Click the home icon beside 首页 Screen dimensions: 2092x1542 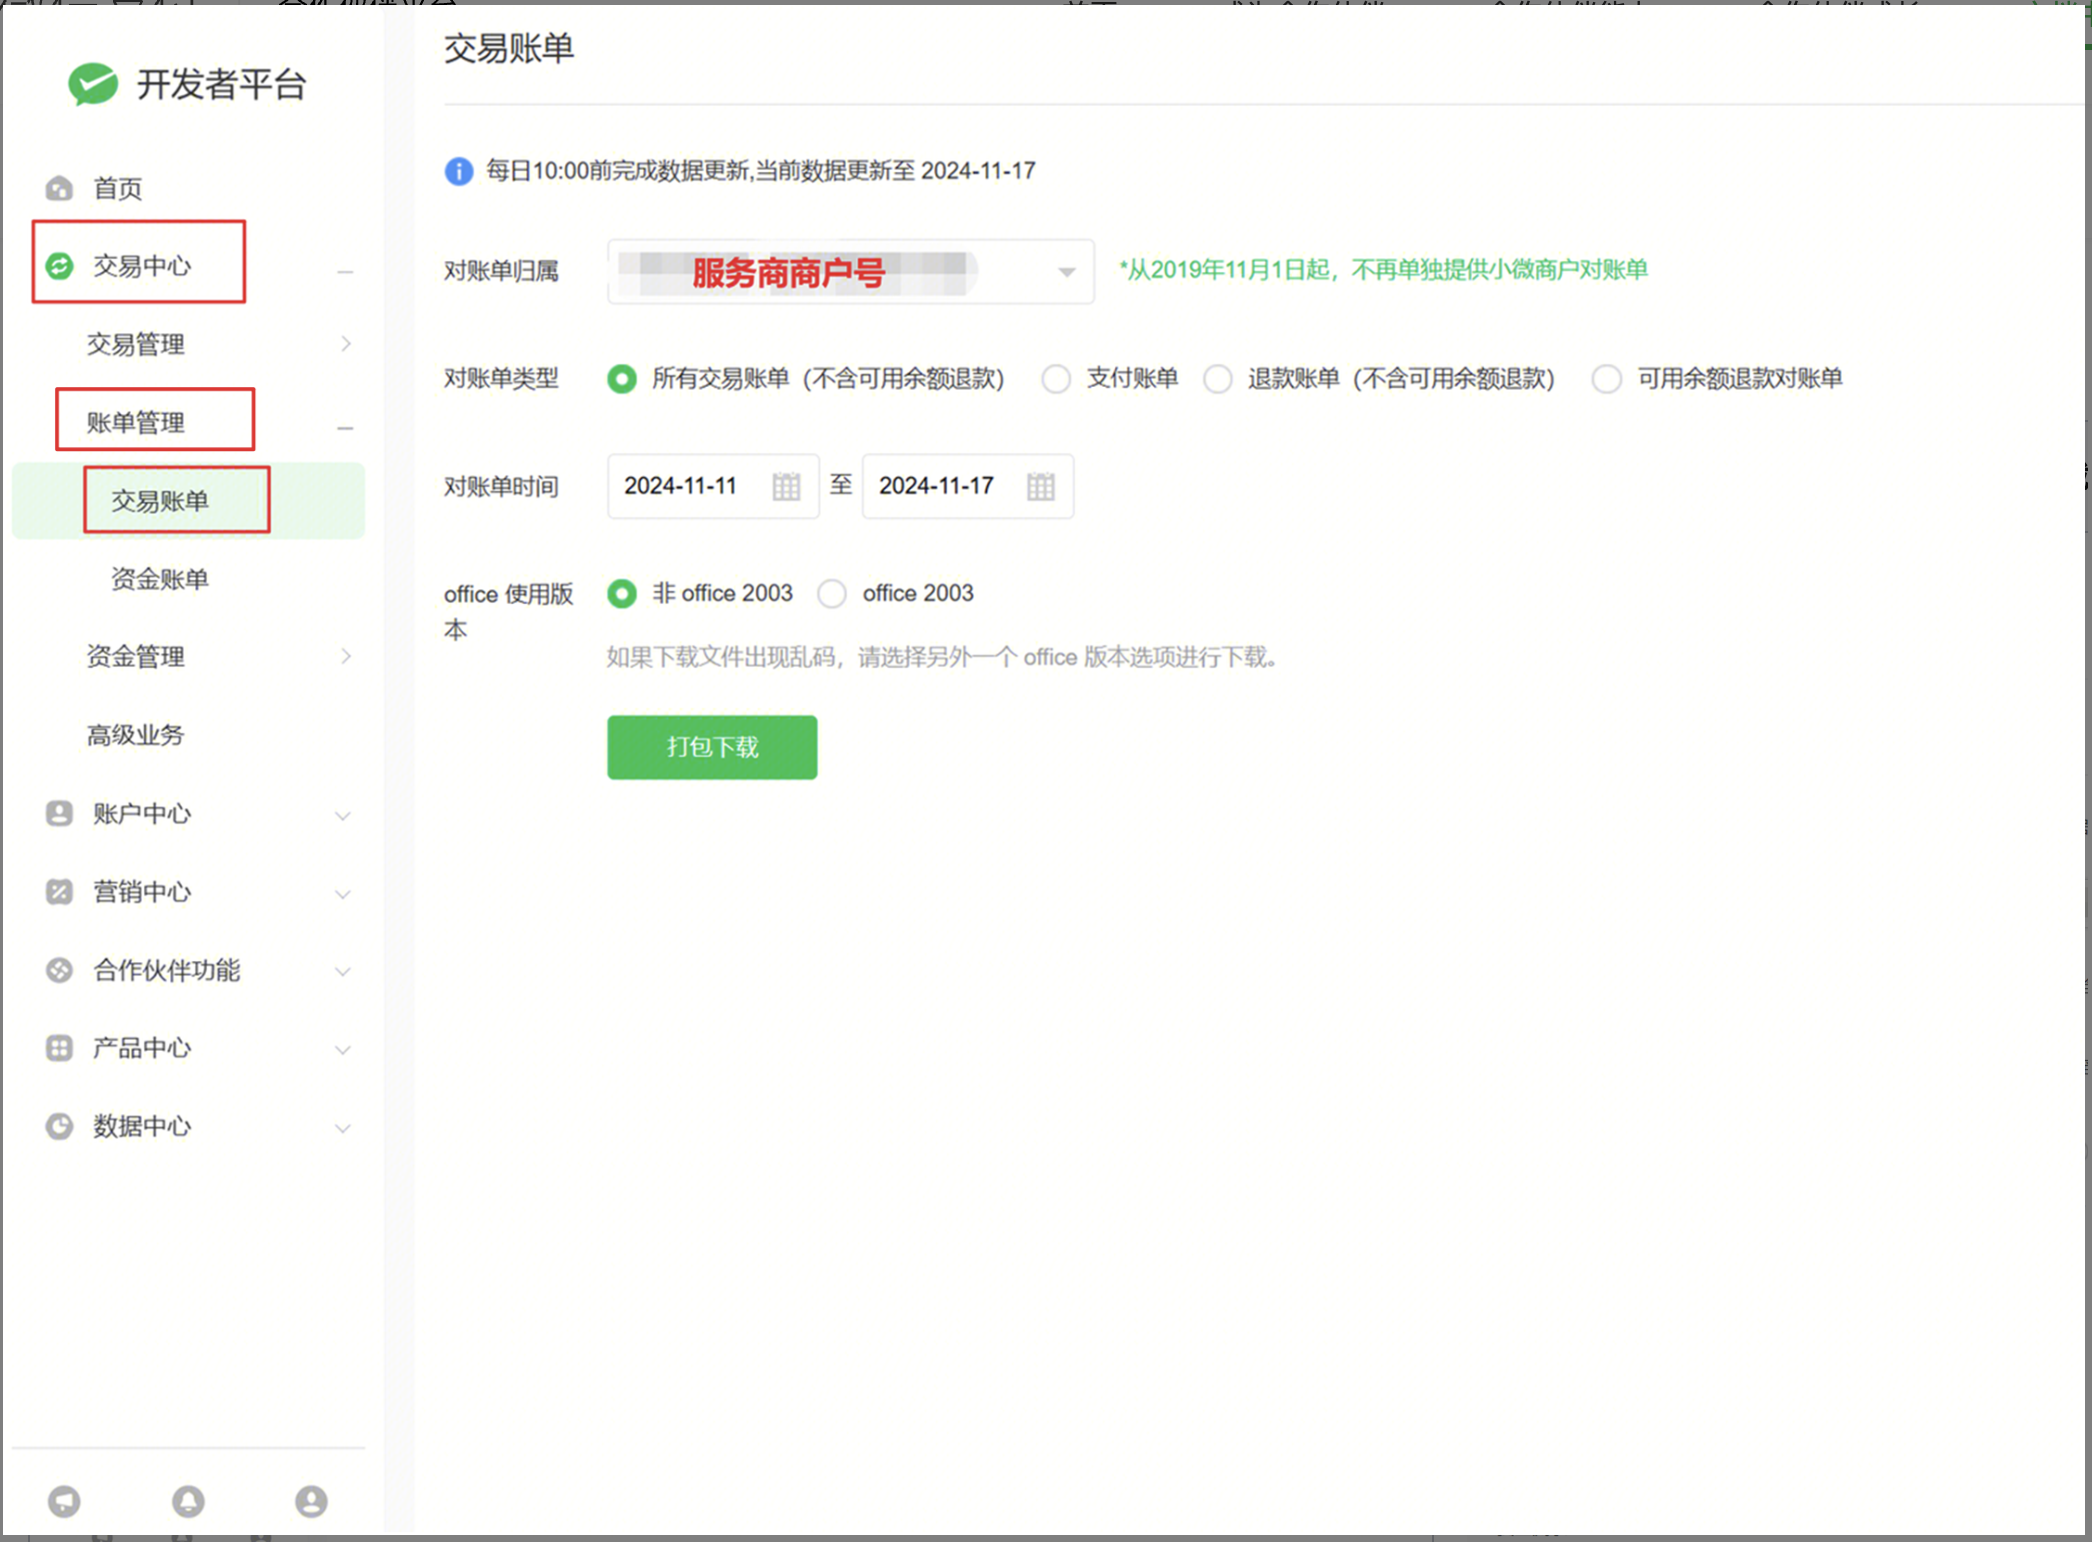pos(59,188)
